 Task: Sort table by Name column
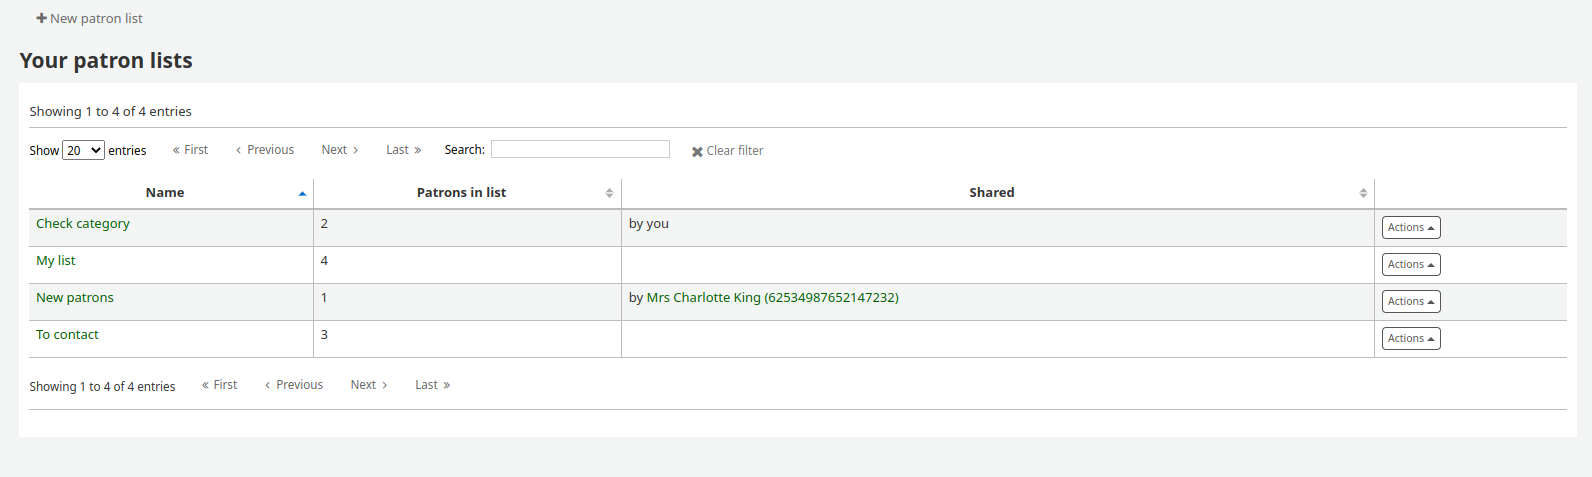[171, 193]
